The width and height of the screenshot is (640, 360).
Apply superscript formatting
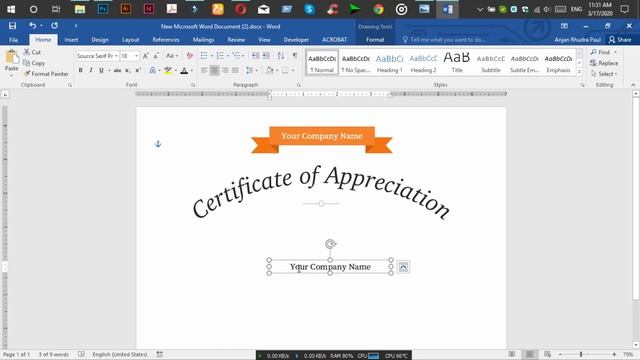click(x=138, y=70)
